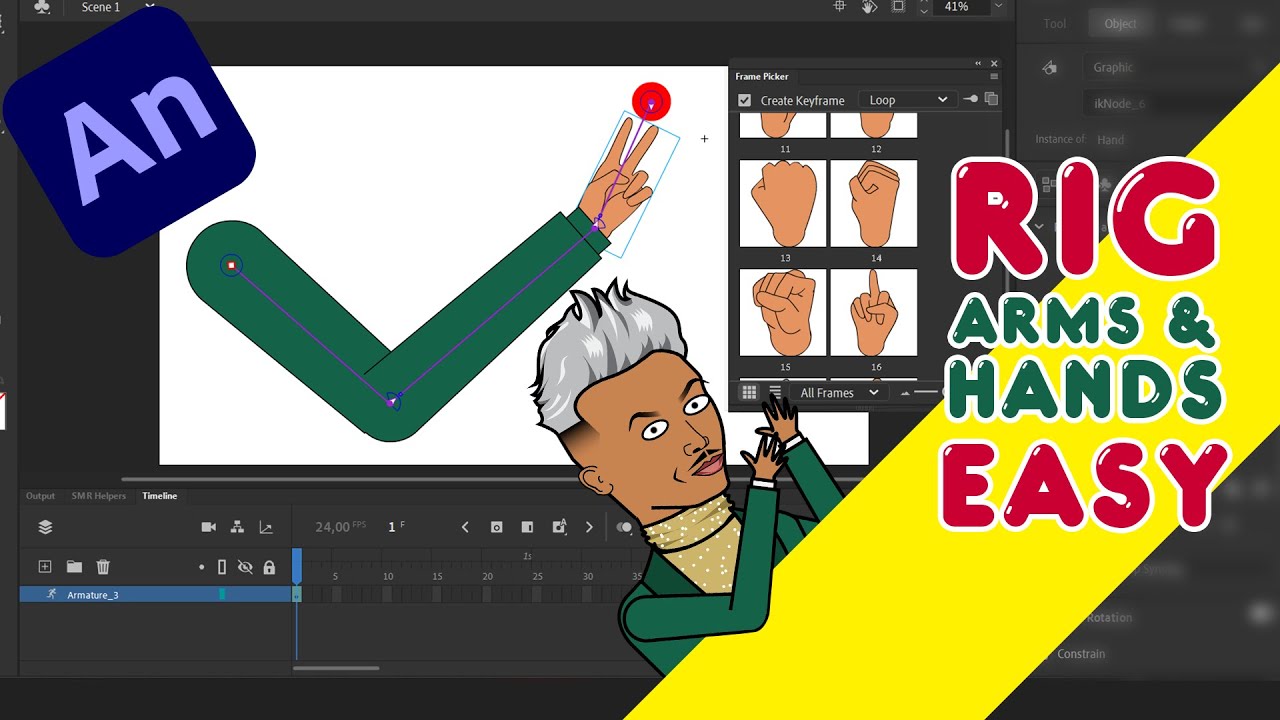
Task: Click the Scene 1 label
Action: tap(100, 7)
